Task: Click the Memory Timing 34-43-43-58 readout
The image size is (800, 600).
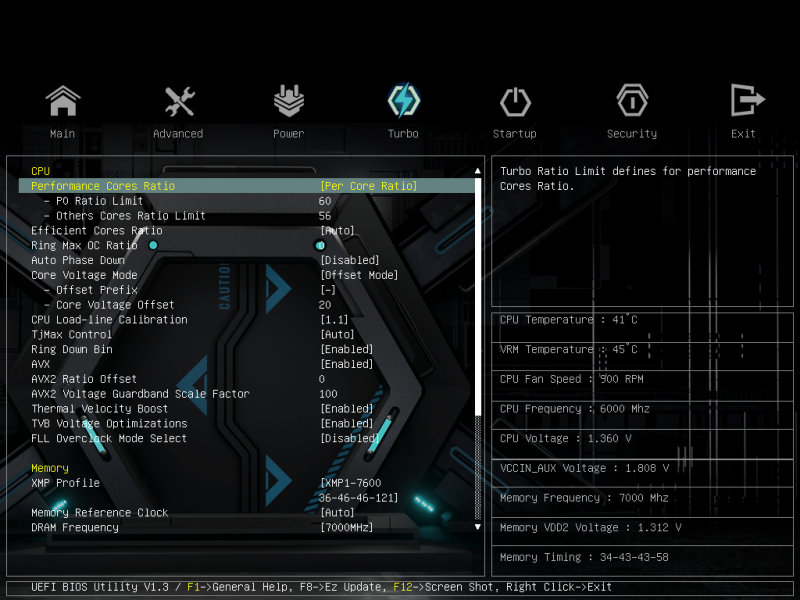Action: tap(584, 557)
